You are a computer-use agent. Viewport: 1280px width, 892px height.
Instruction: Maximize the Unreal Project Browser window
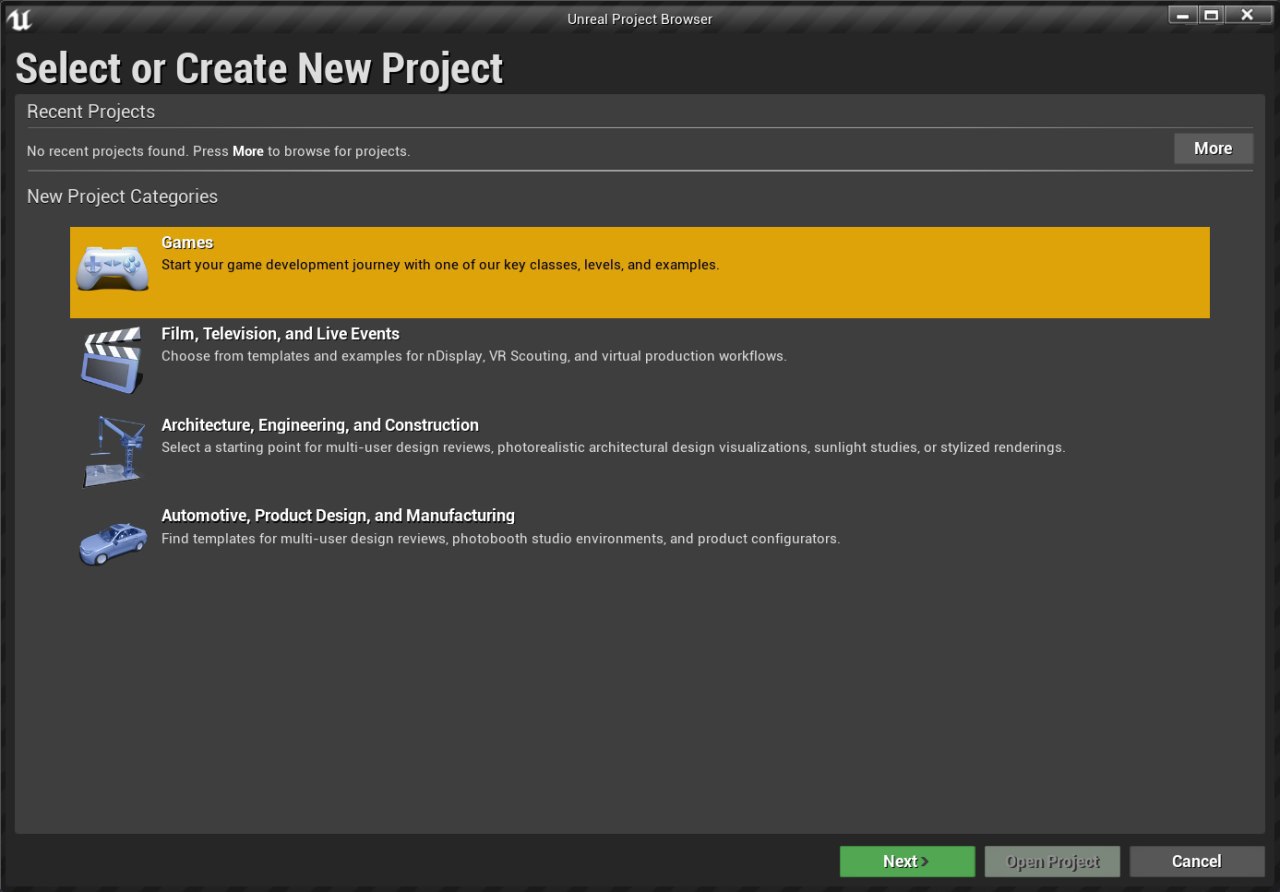(1211, 15)
